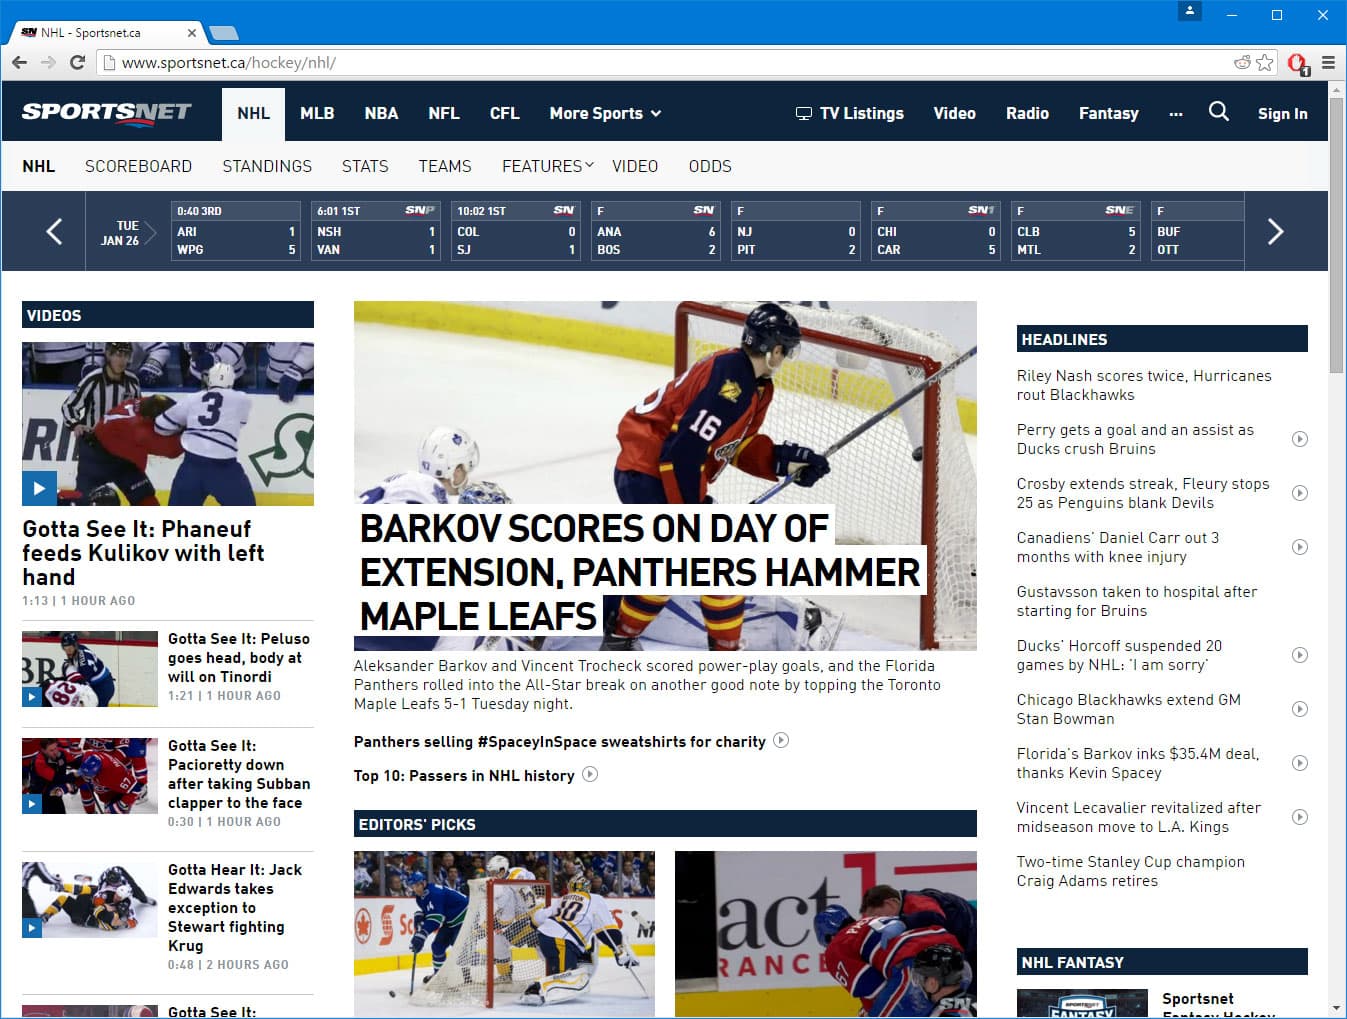Open the TEAMS page
Image resolution: width=1347 pixels, height=1019 pixels.
445,166
